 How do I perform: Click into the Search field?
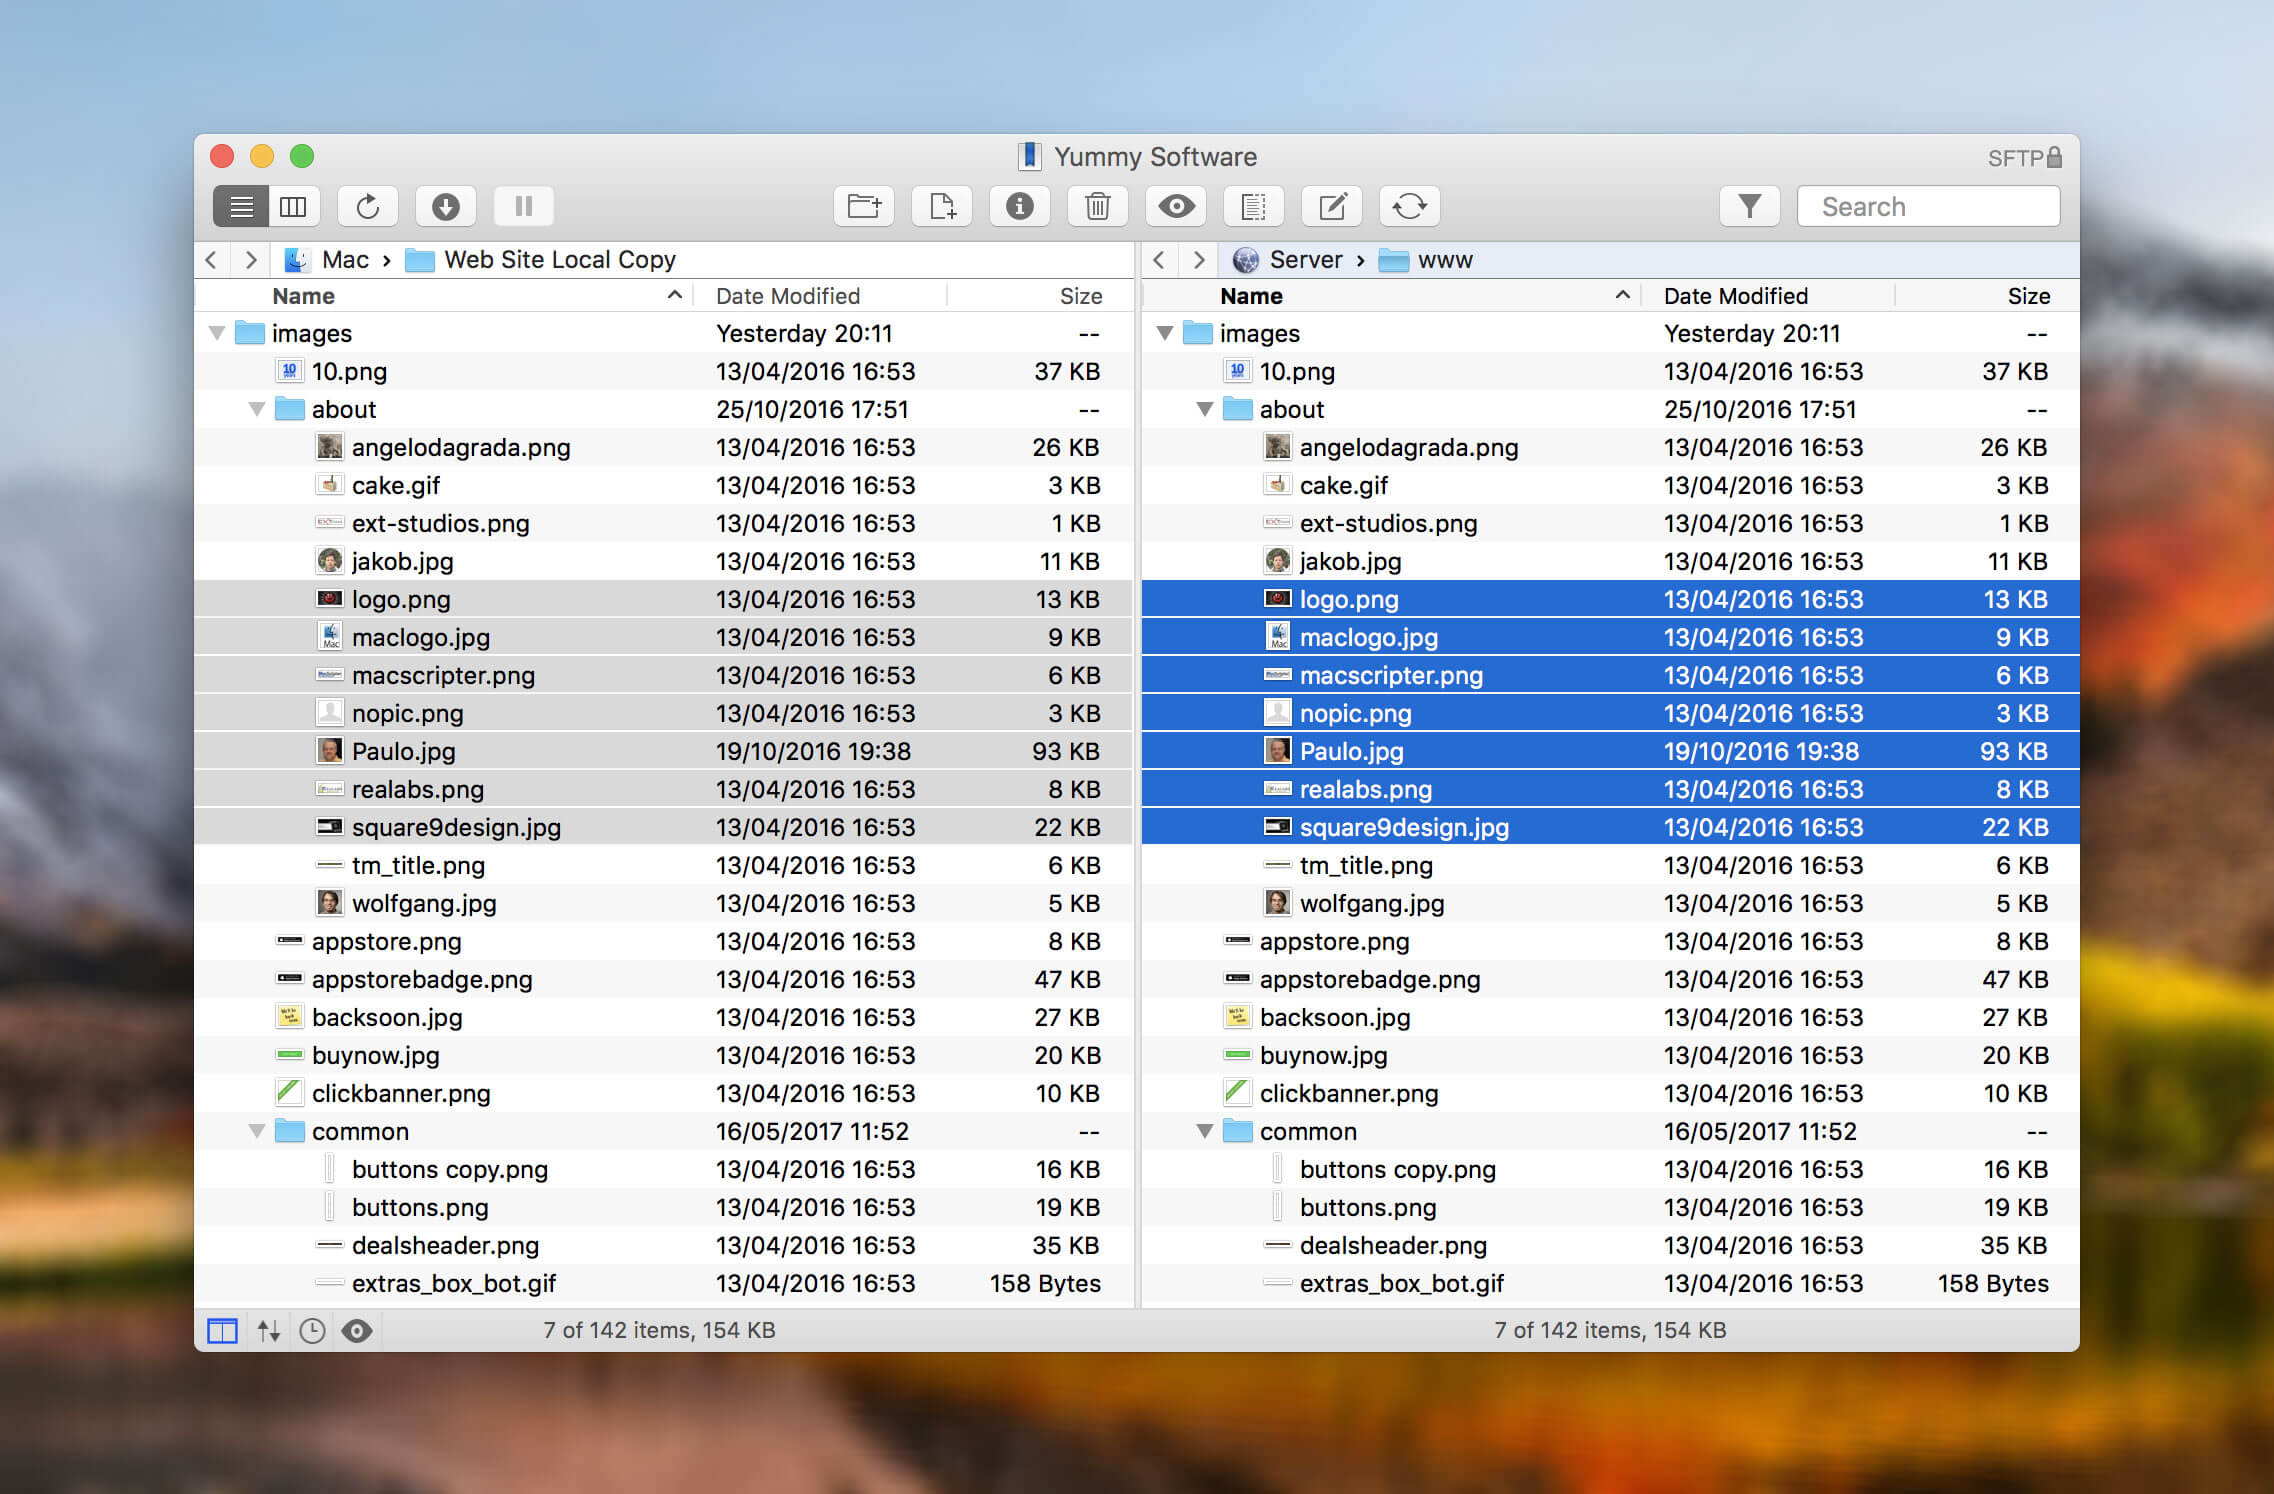(1928, 207)
